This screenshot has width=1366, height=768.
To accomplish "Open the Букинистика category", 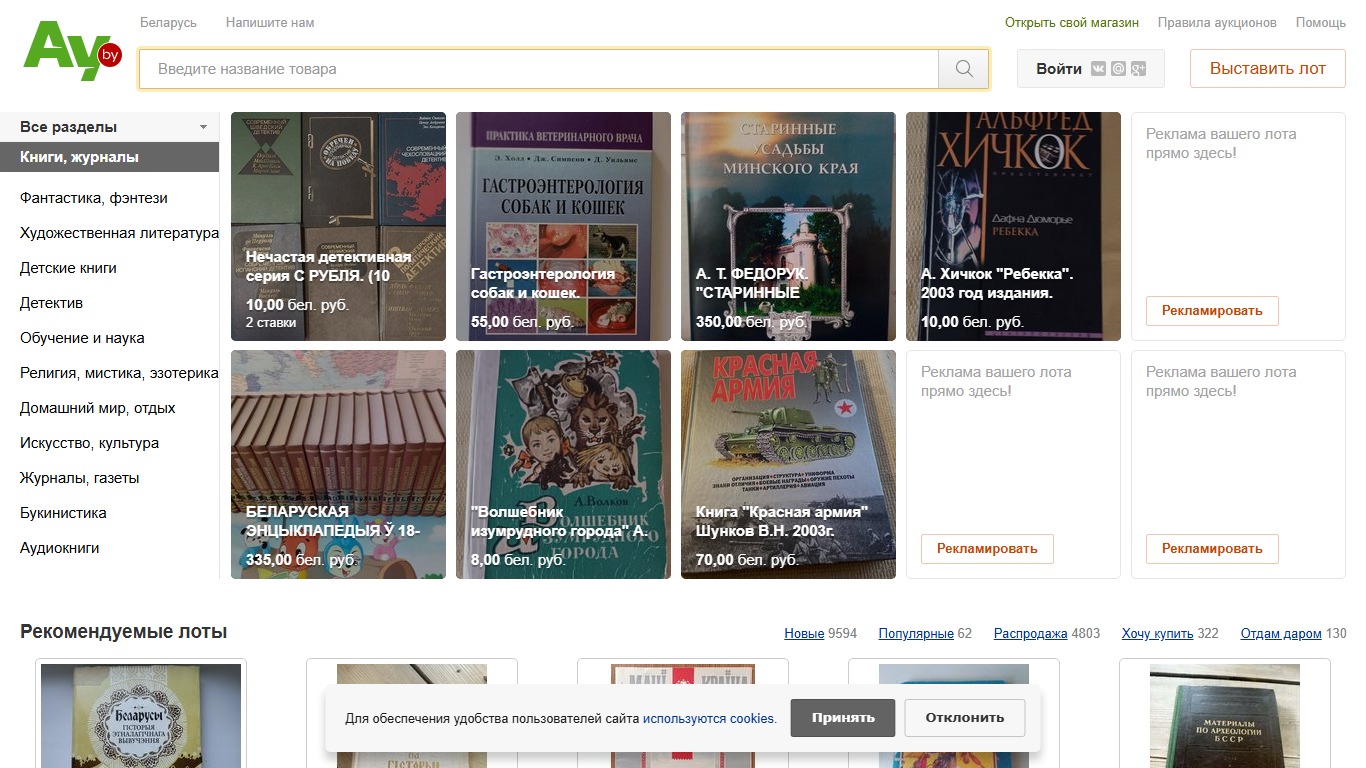I will [x=63, y=513].
